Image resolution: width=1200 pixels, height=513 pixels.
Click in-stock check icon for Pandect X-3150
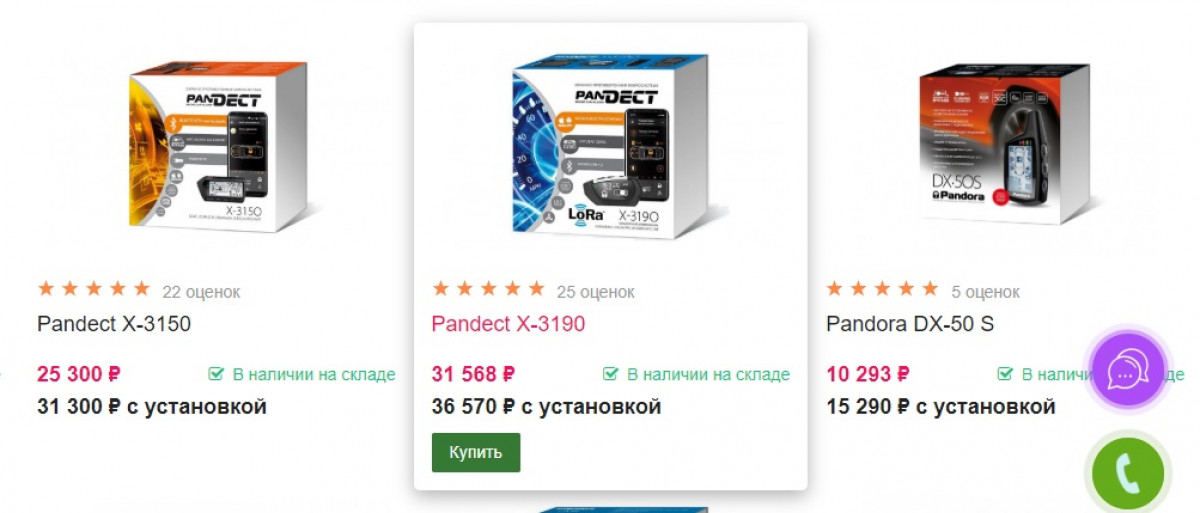coord(216,375)
